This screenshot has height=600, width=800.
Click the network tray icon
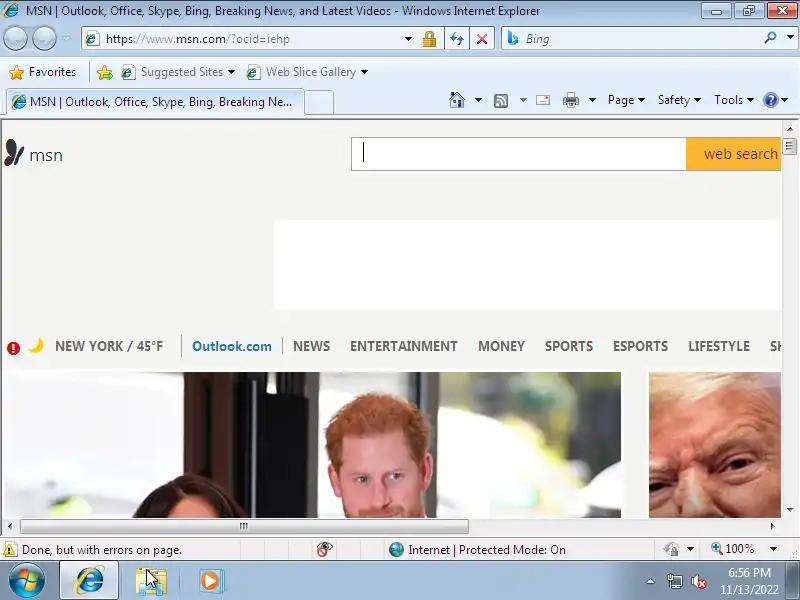click(674, 581)
